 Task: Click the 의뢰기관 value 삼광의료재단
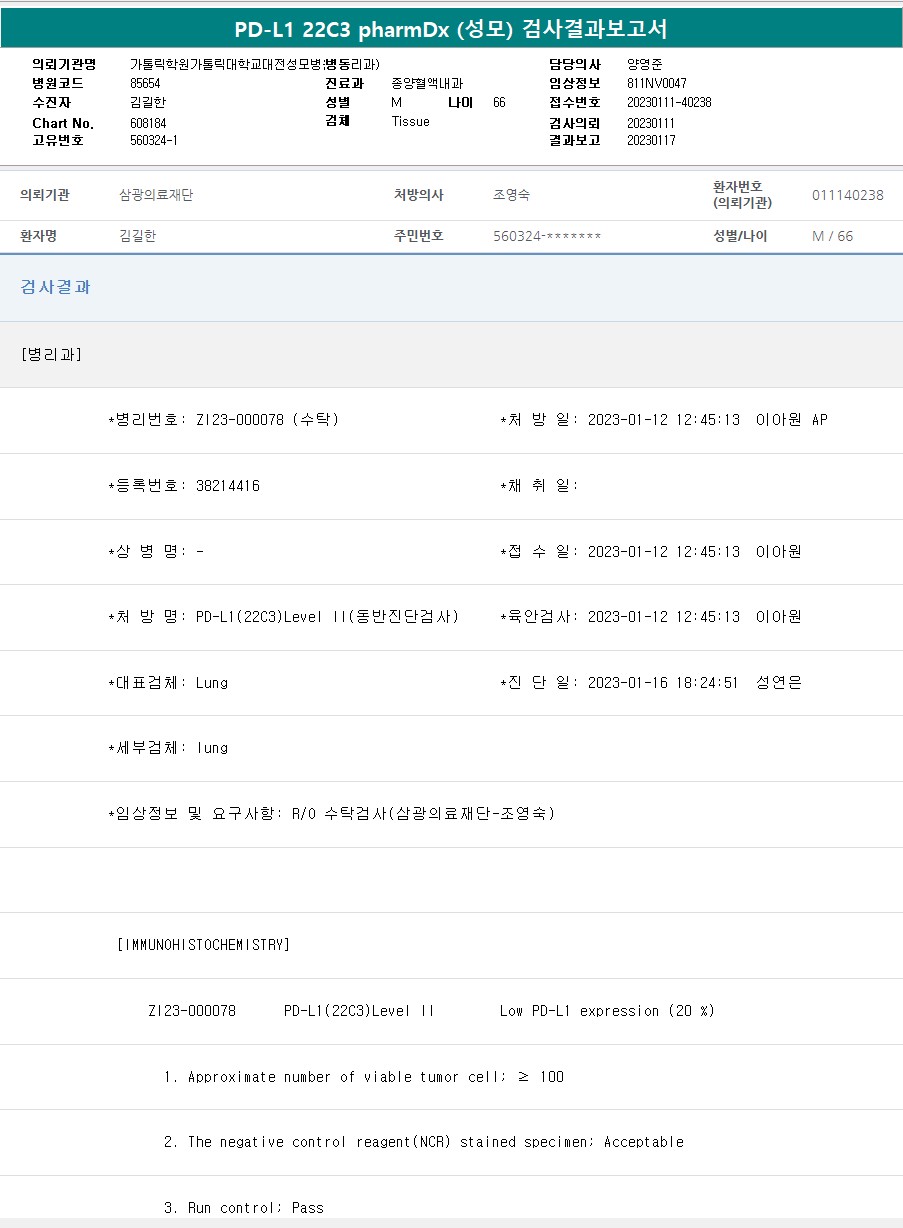pyautogui.click(x=156, y=196)
